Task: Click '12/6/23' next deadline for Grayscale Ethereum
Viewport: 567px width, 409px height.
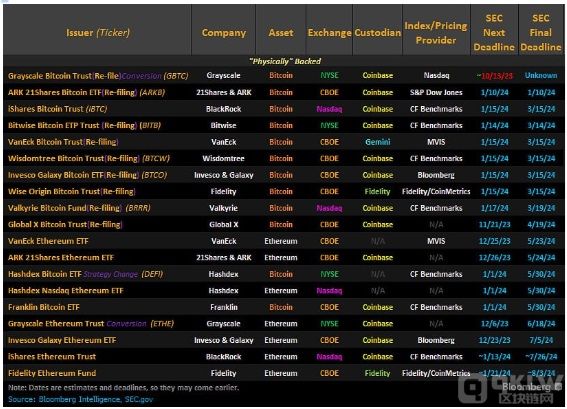Action: (494, 324)
